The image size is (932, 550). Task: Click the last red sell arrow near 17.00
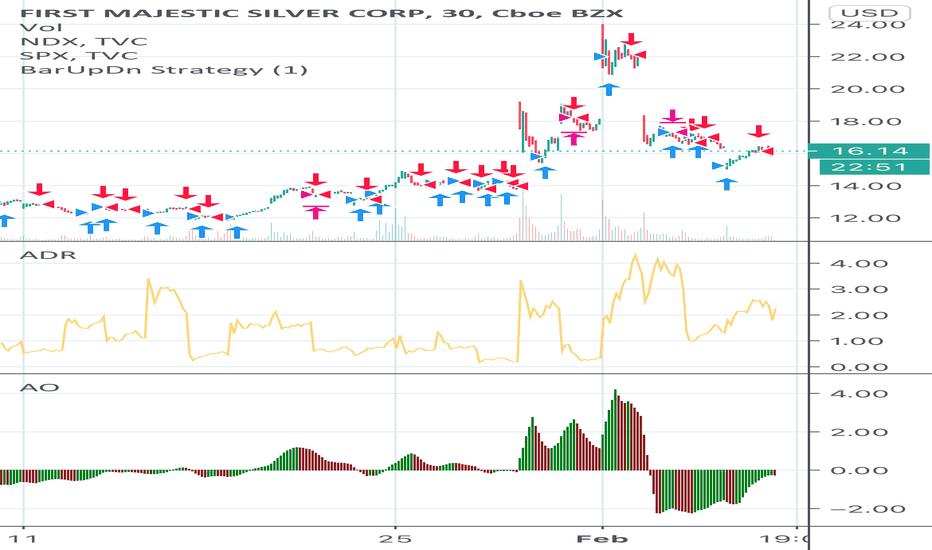[x=758, y=131]
